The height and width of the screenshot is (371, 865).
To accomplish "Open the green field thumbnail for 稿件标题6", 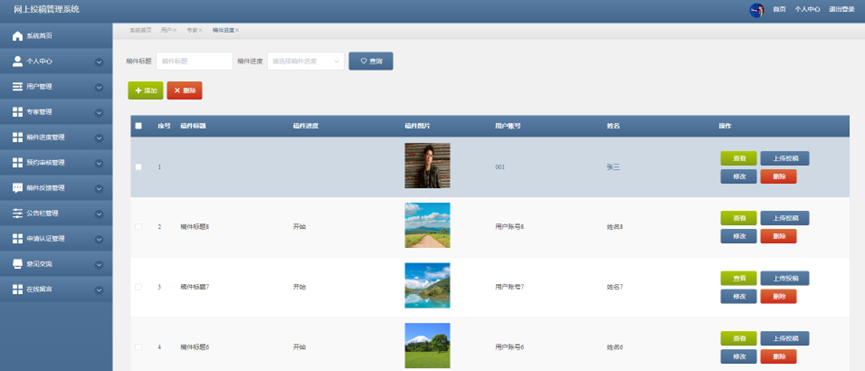I will tap(427, 346).
